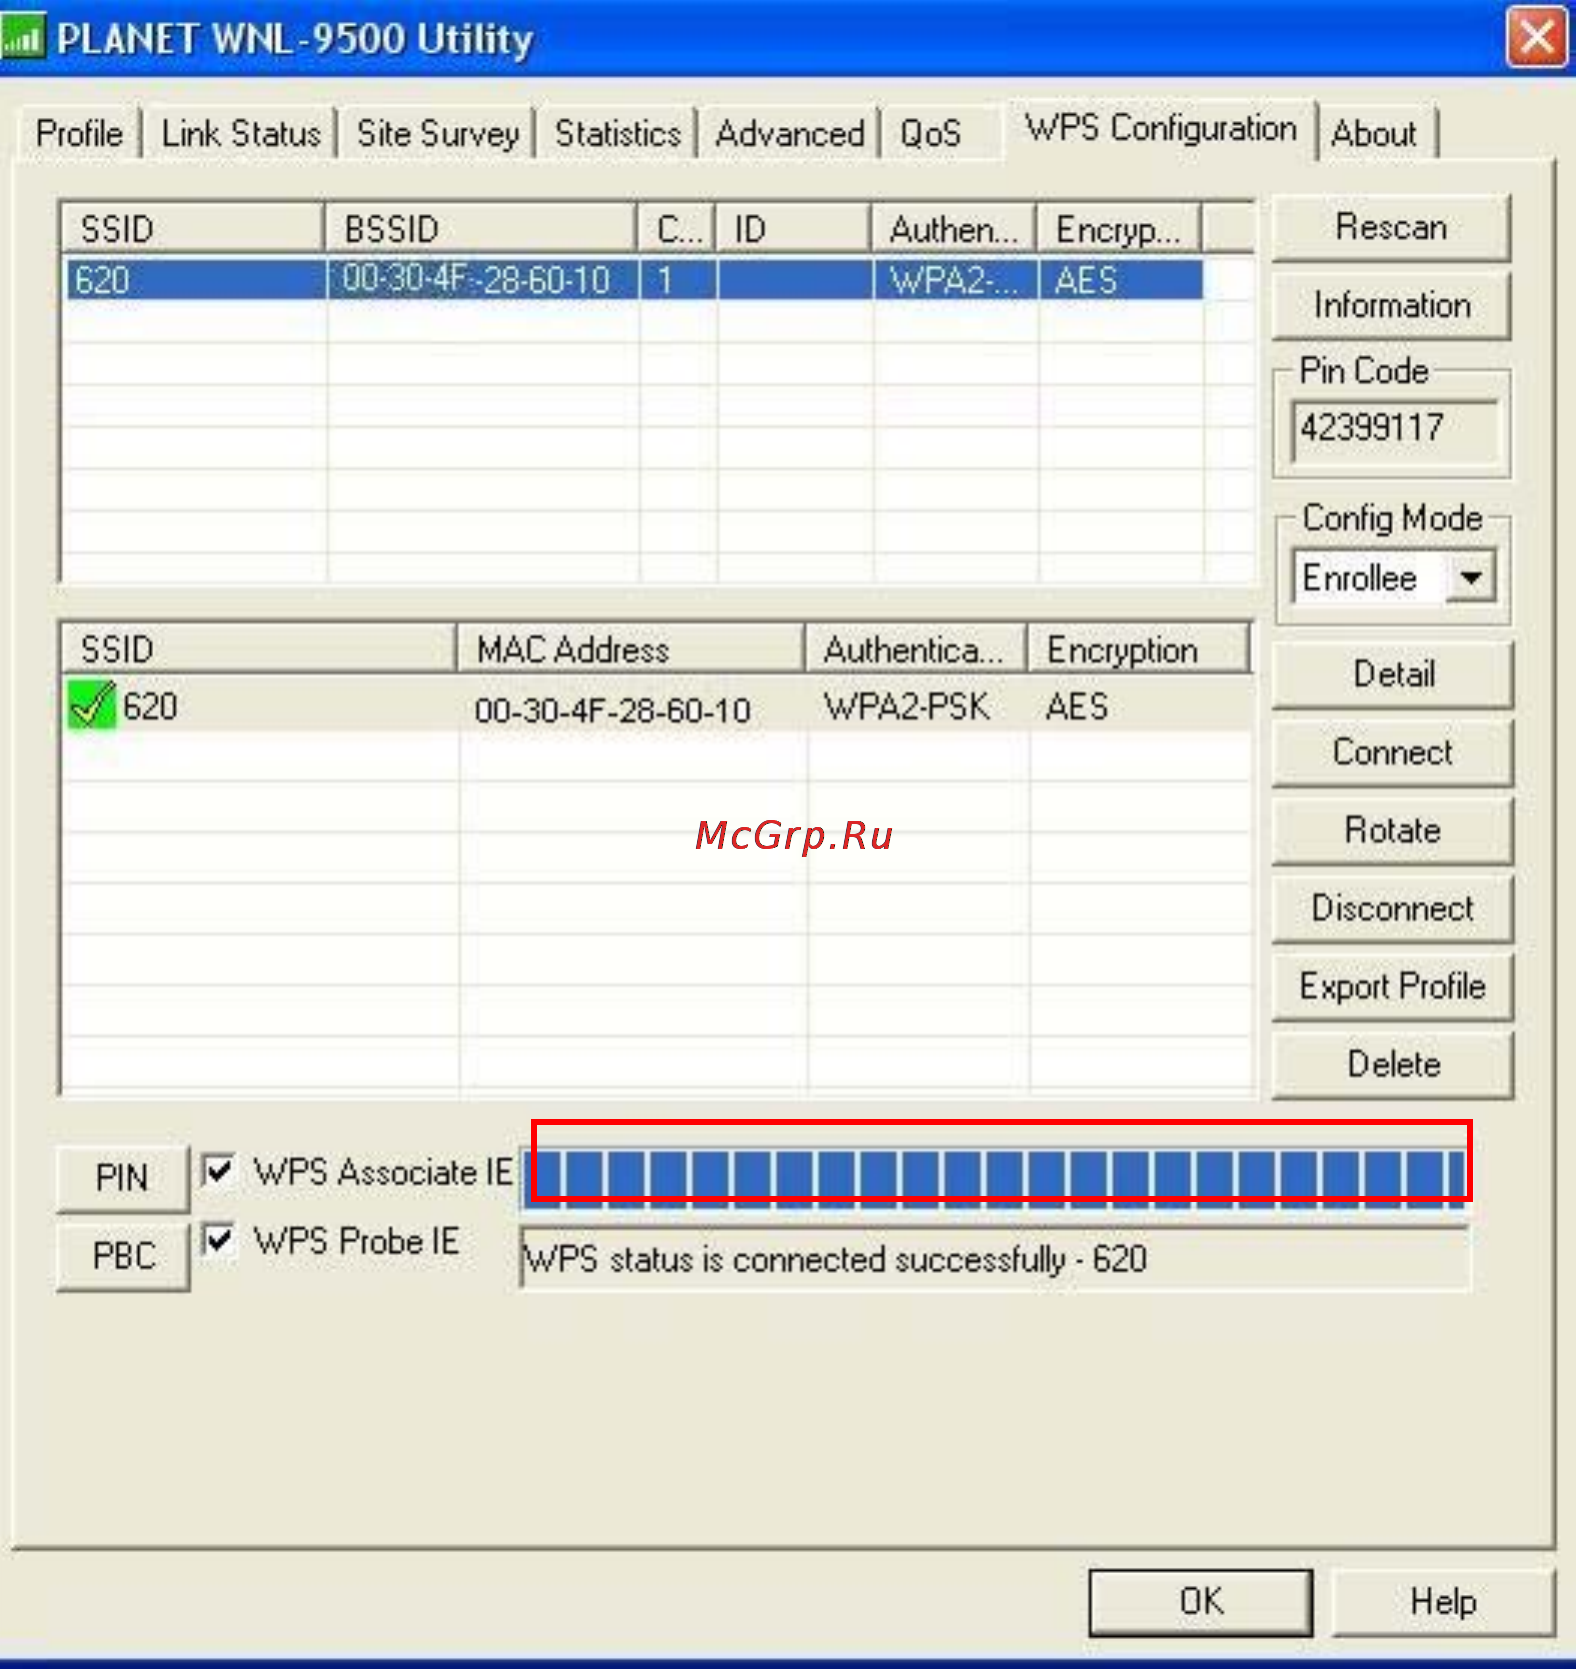
Task: Click the Authen... column header in upper list
Action: 954,229
